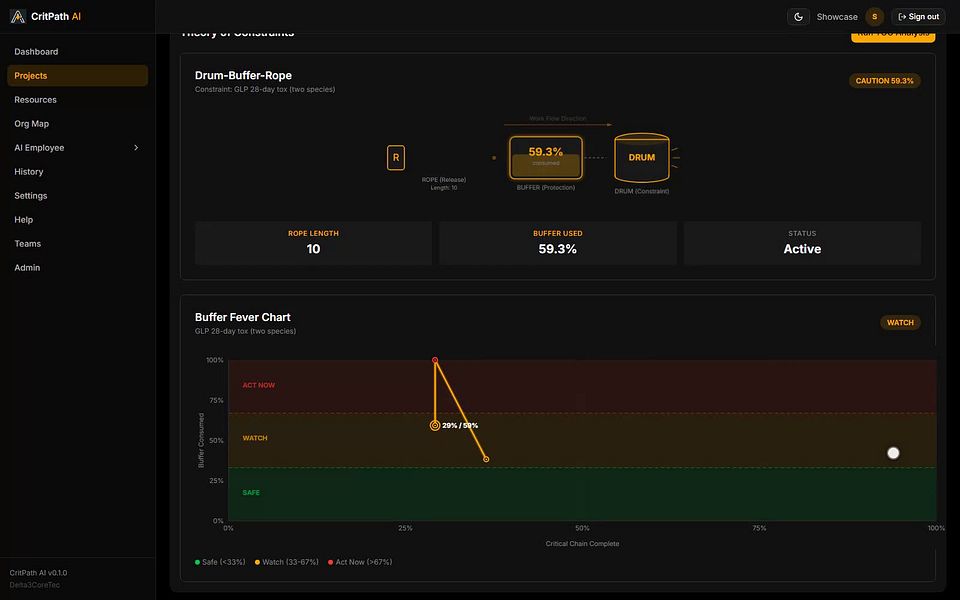
Task: Click the Buffer Fever Chart heading
Action: click(x=242, y=317)
